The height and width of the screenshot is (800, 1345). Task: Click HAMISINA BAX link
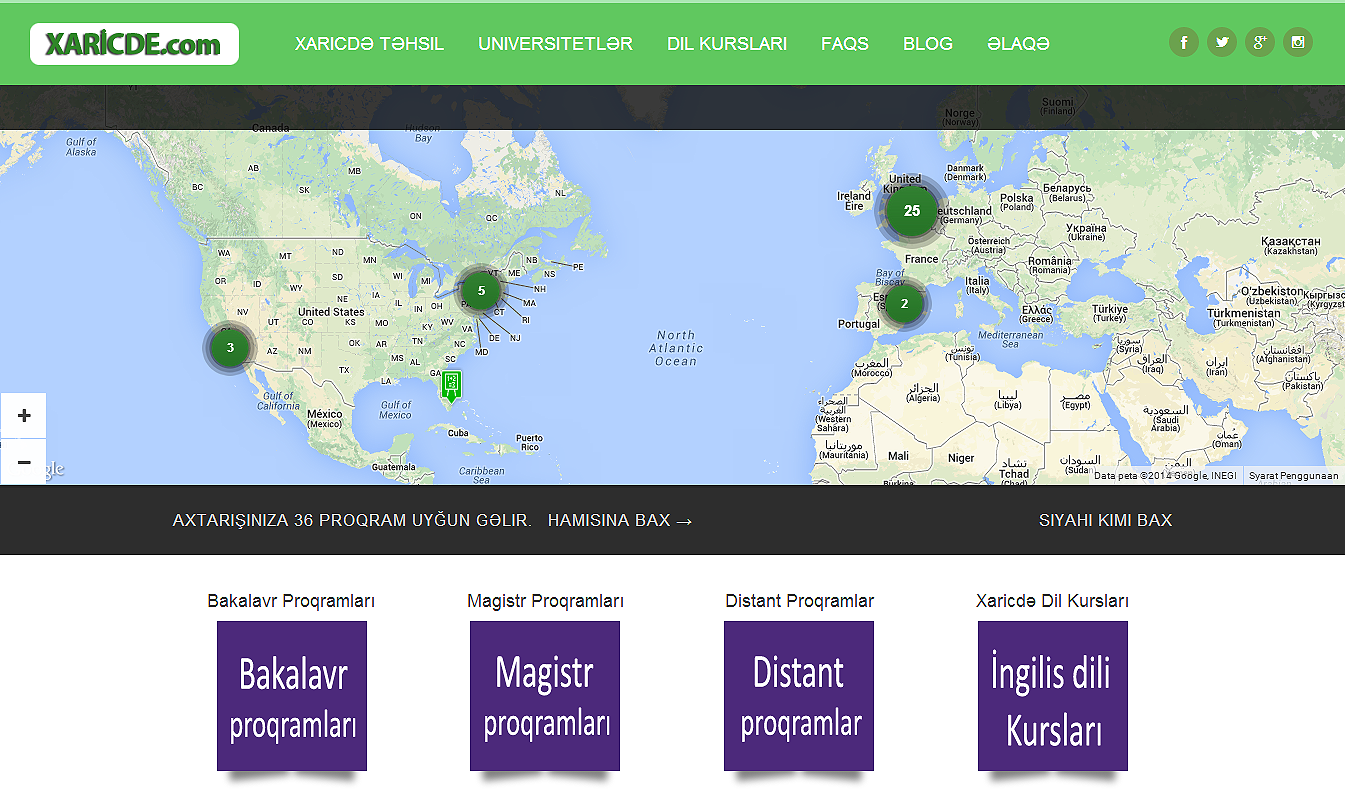coord(620,521)
